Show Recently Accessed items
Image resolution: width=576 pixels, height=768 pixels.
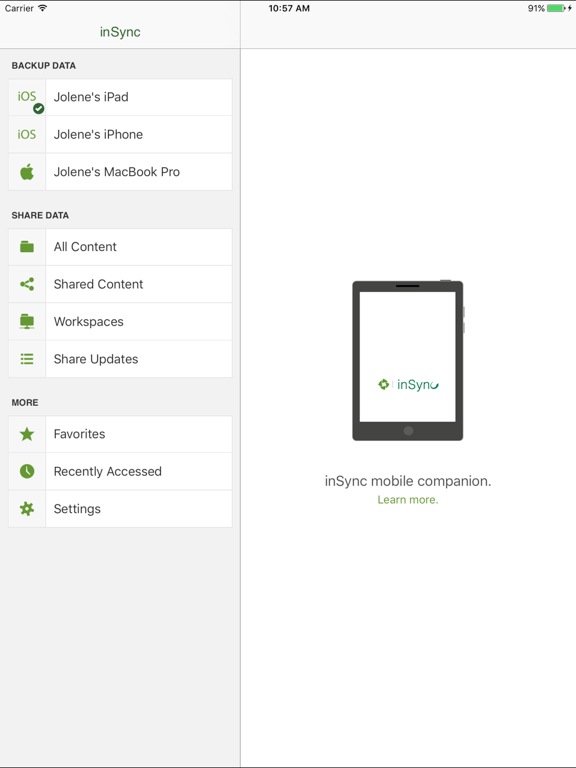(120, 471)
